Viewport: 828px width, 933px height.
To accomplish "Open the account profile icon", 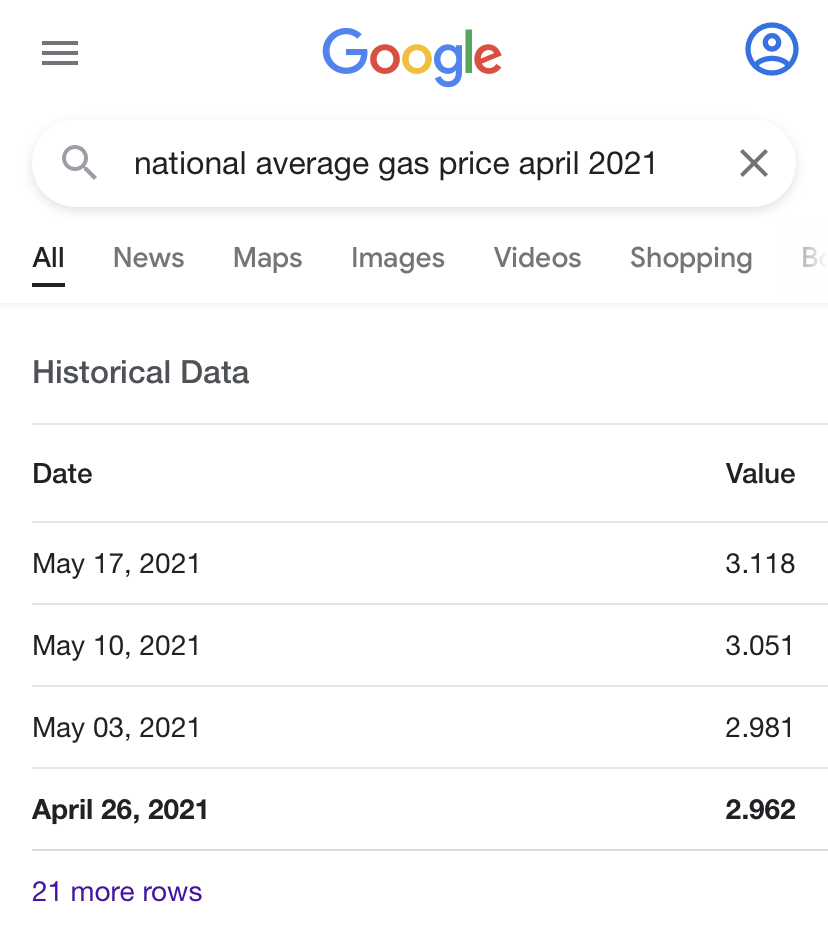I will point(771,50).
